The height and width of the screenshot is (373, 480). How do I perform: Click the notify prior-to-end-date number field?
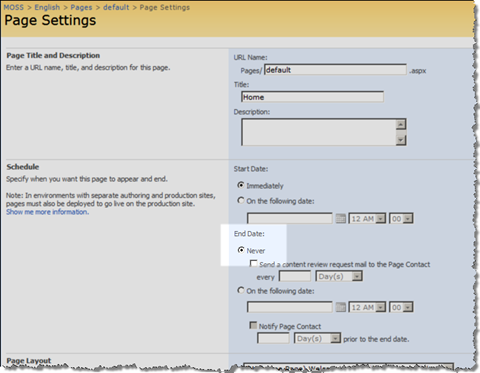tap(273, 338)
